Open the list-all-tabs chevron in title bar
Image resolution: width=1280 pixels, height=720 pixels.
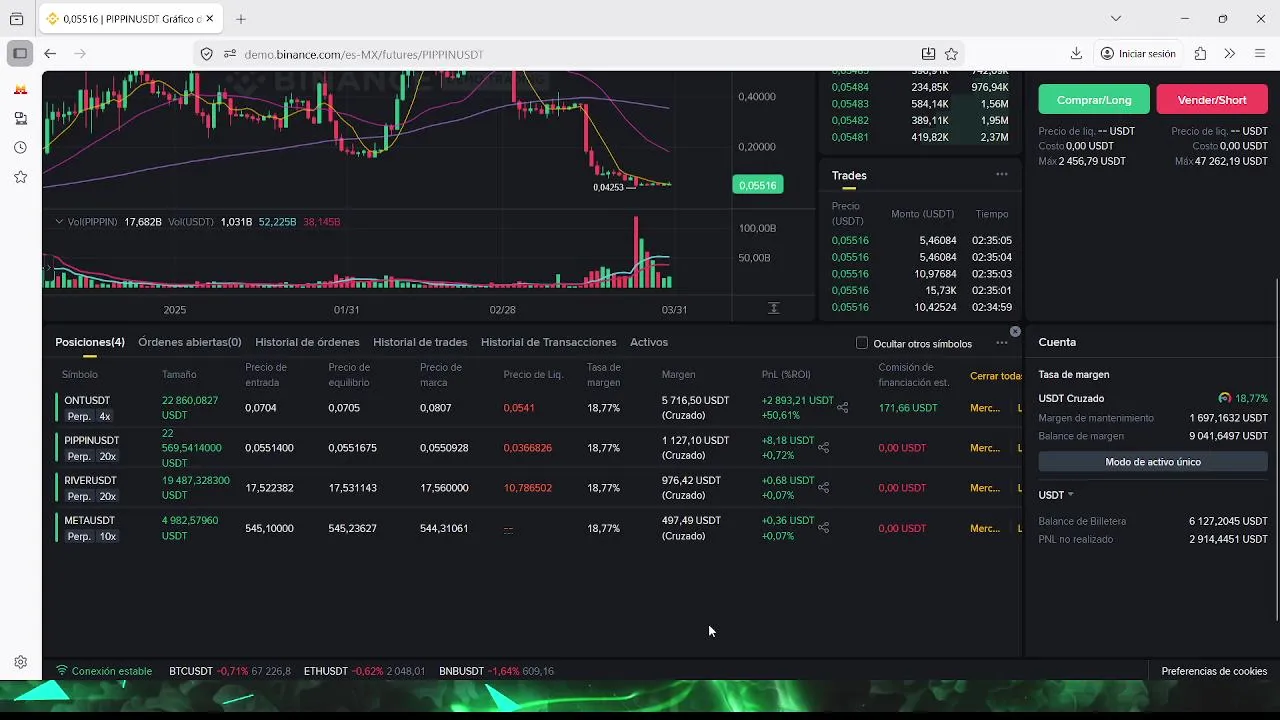pyautogui.click(x=1116, y=19)
